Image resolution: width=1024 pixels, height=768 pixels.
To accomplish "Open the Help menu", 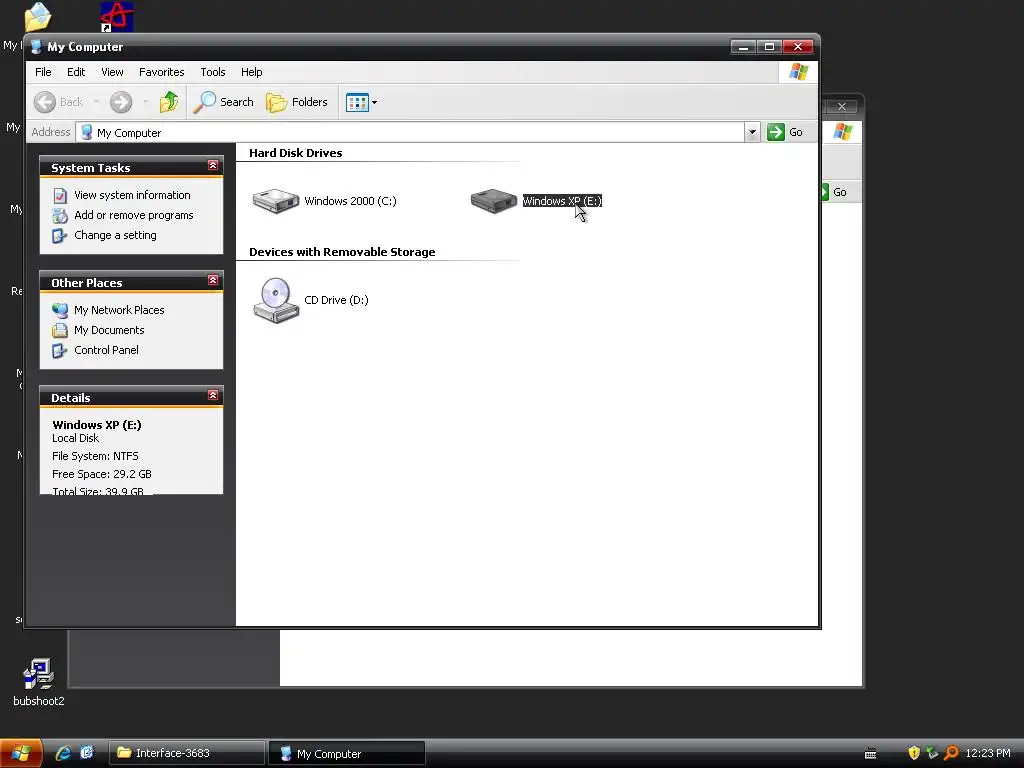I will pyautogui.click(x=251, y=72).
